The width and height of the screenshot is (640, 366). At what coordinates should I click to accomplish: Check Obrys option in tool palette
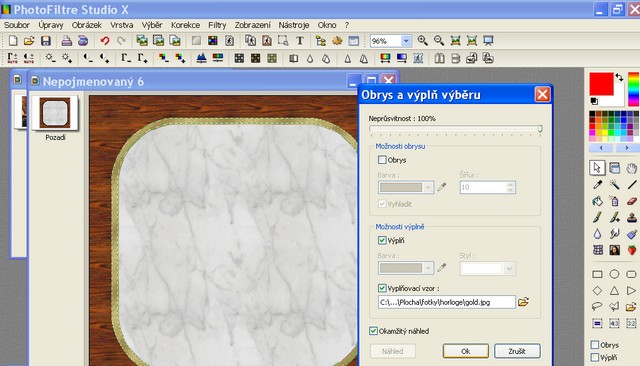pos(595,345)
